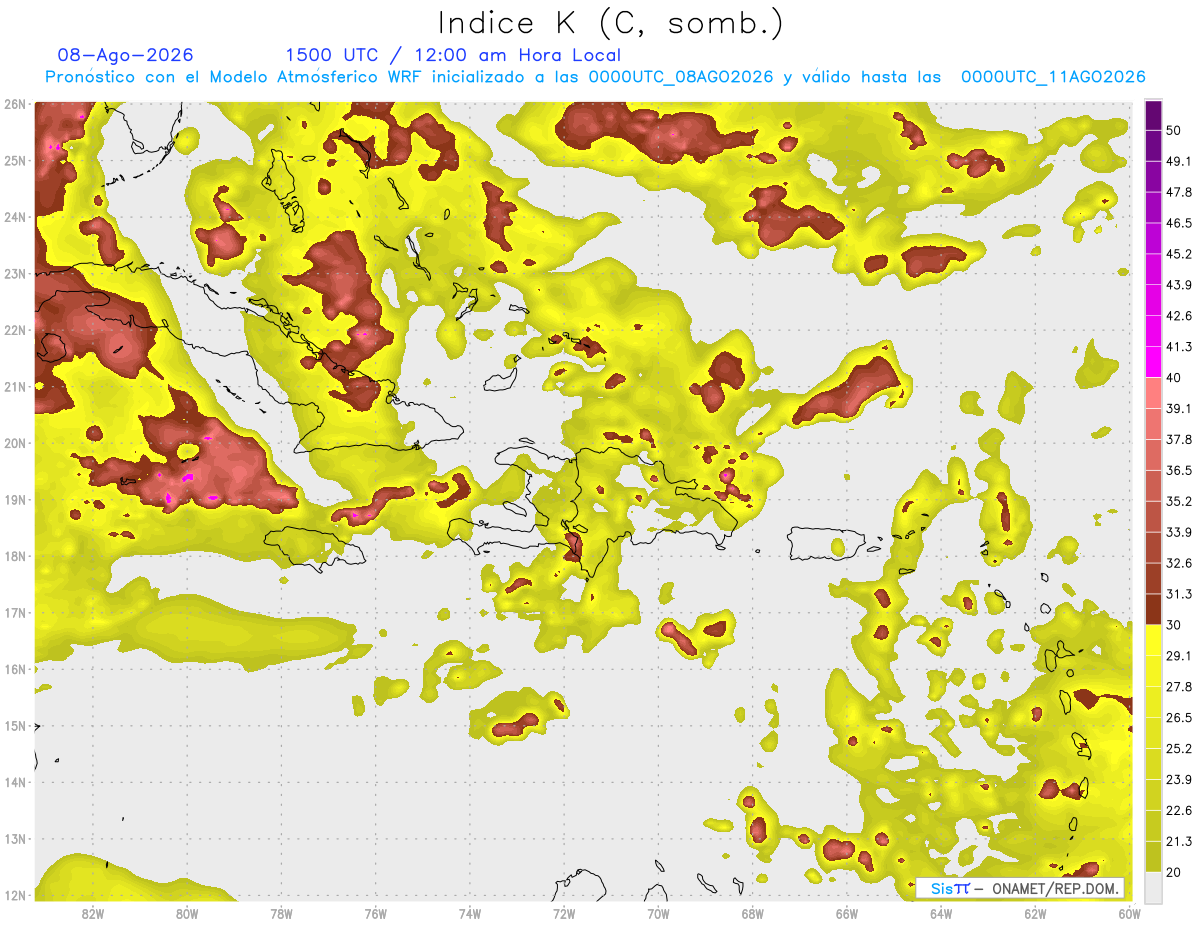Click the map title "Indice K (C, somb.)"
The width and height of the screenshot is (1200, 927).
(x=610, y=23)
